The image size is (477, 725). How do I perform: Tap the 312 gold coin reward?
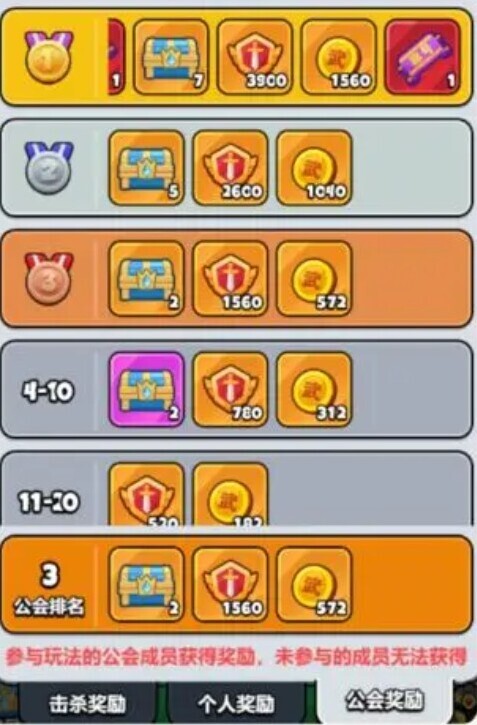tap(314, 389)
